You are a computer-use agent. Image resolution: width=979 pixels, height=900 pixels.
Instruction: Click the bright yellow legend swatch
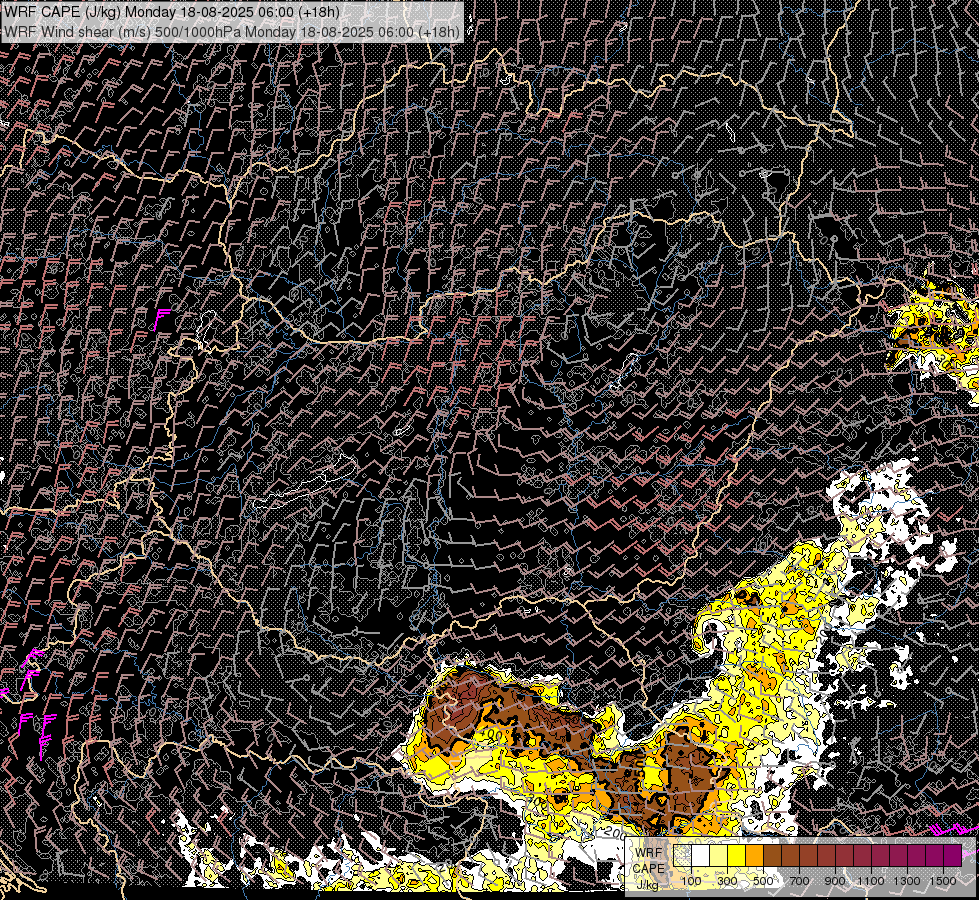pos(737,855)
